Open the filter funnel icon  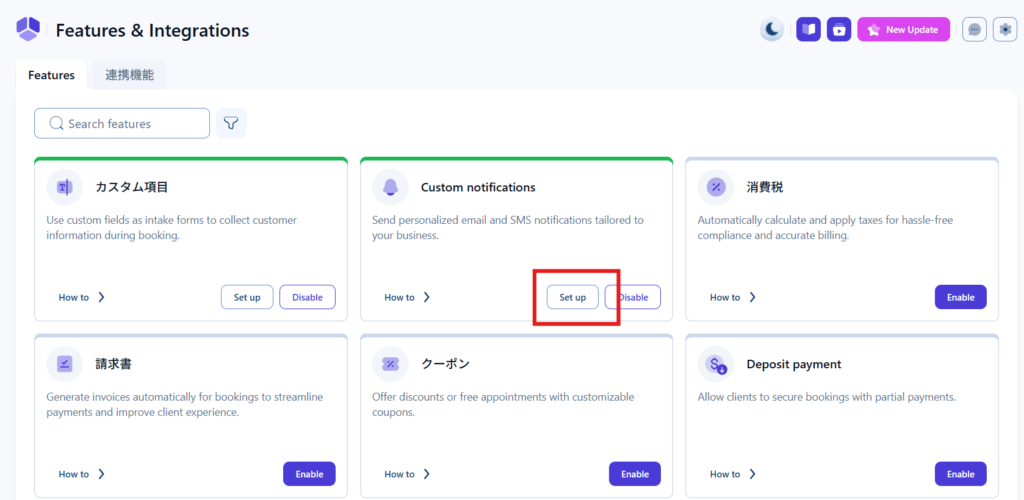(231, 123)
